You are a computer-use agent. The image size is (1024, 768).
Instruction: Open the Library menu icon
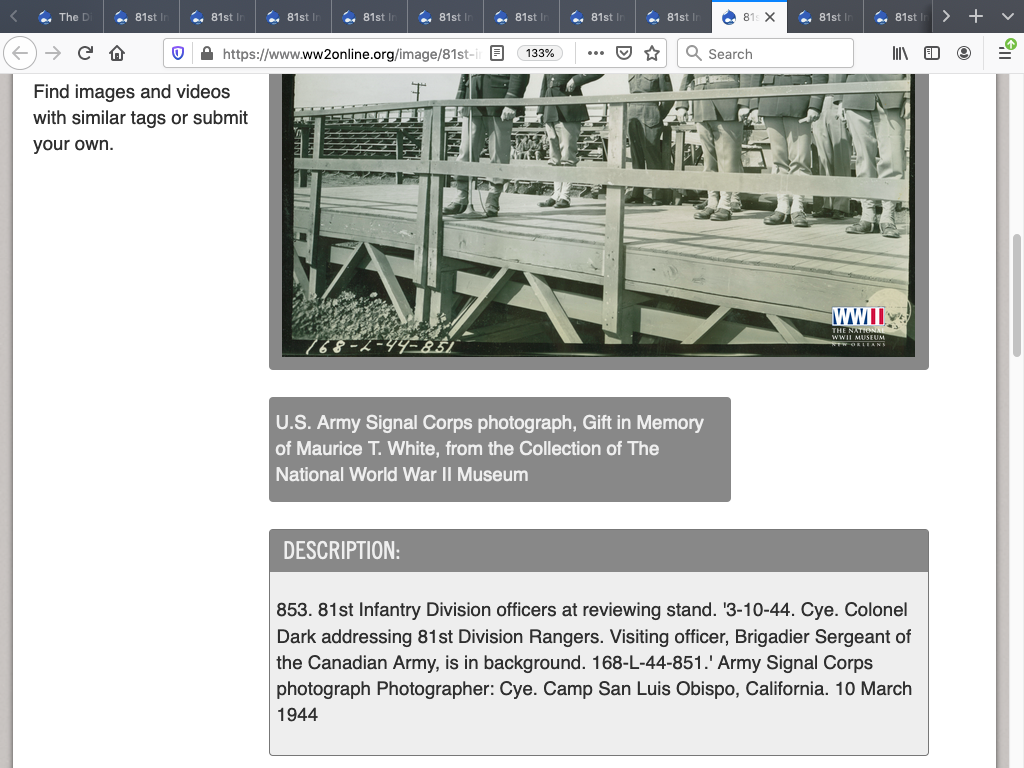click(x=900, y=53)
